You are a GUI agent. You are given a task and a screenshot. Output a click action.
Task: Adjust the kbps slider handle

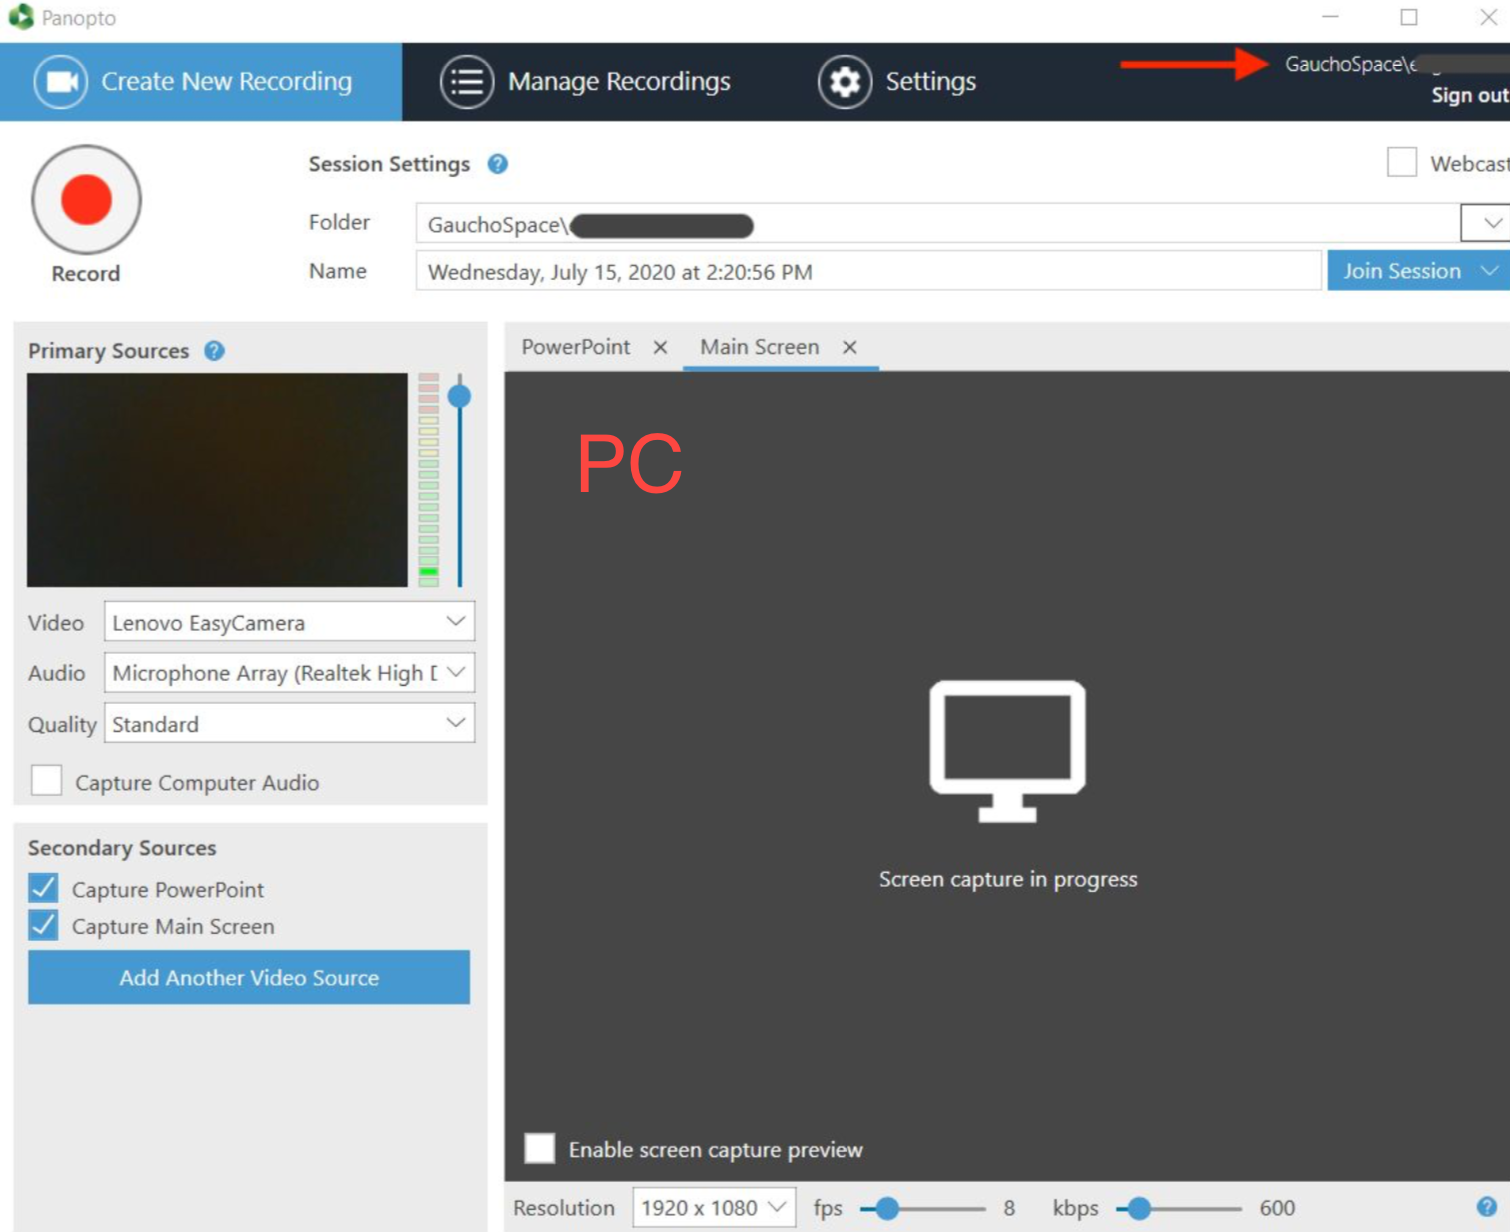(x=1139, y=1208)
